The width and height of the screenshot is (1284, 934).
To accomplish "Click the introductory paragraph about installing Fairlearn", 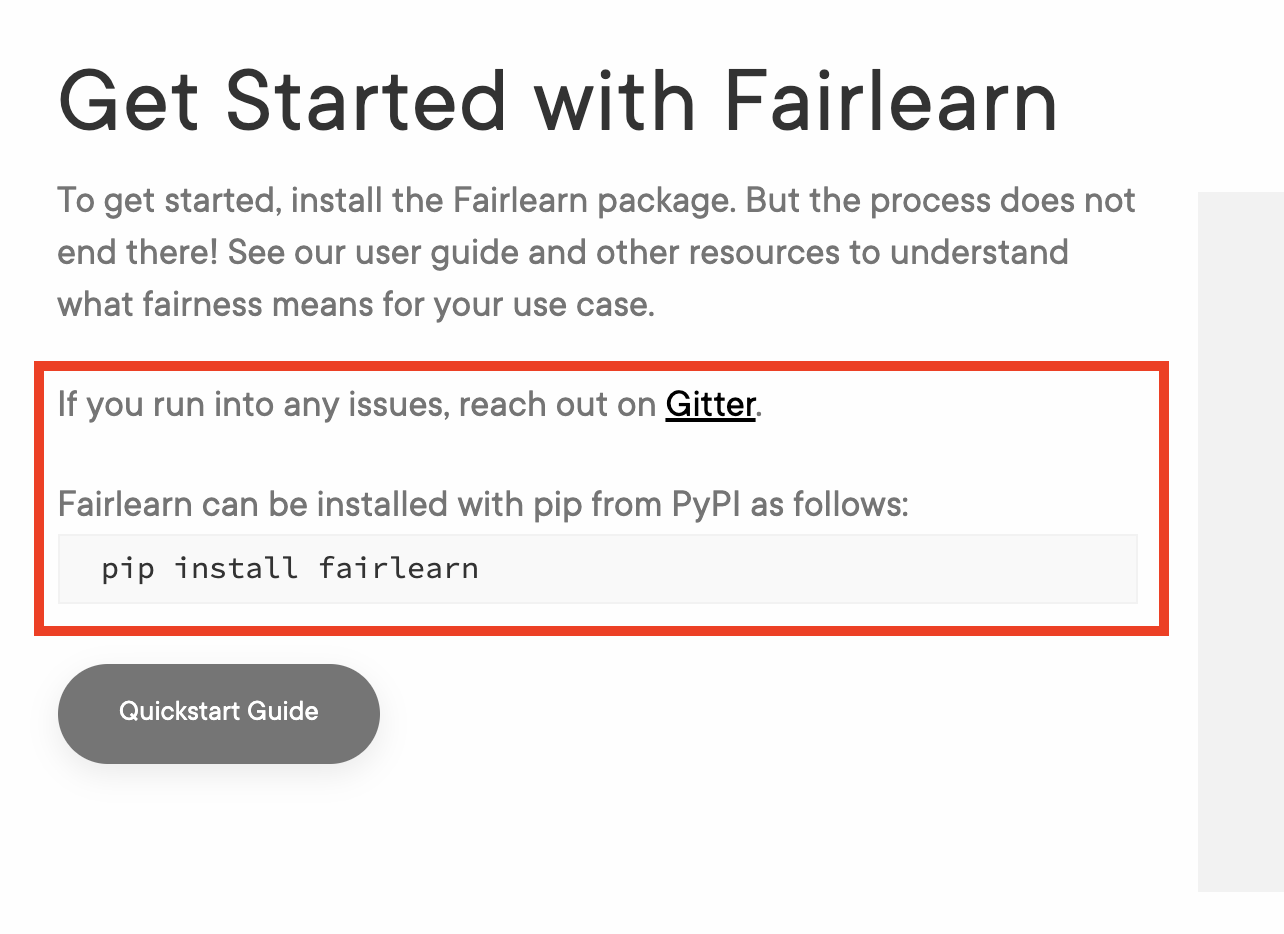I will tap(595, 252).
